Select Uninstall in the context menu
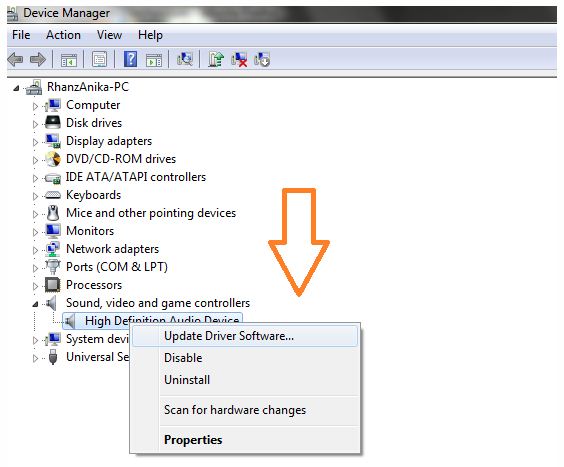 click(187, 380)
